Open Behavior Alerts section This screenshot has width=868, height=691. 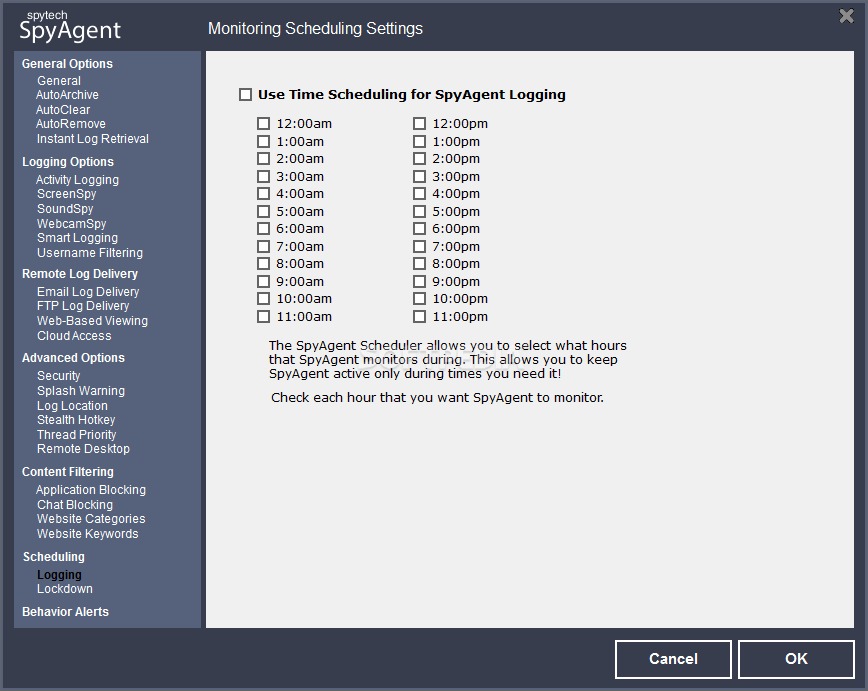point(65,612)
